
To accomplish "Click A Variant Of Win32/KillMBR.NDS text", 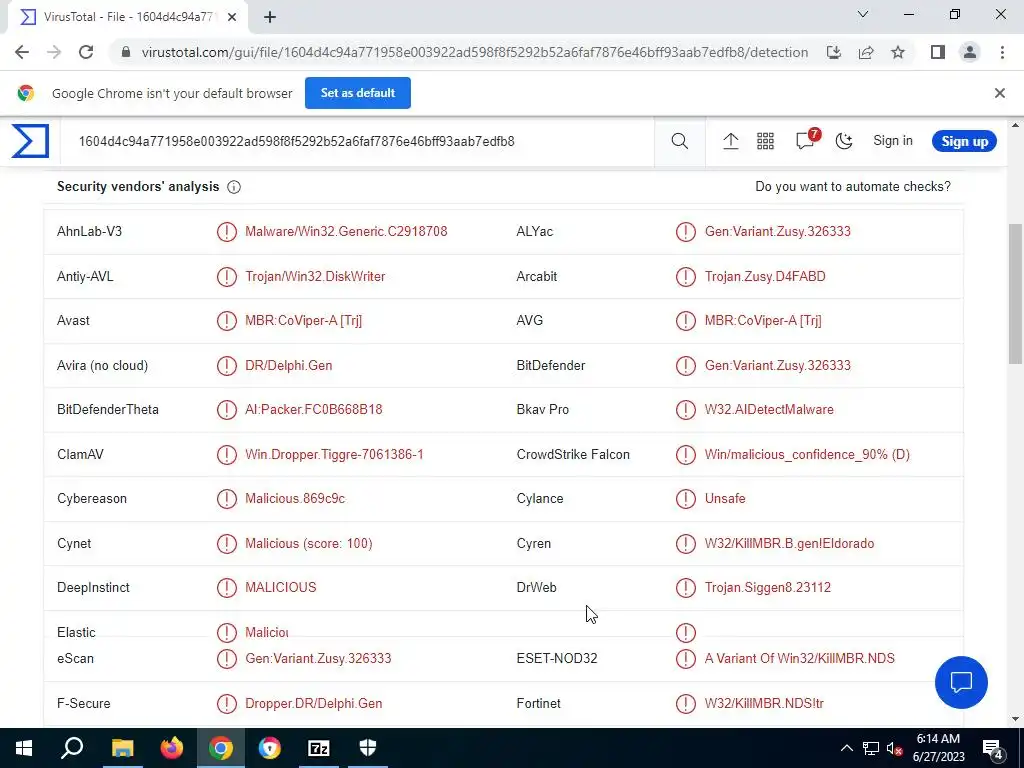I will pos(800,659).
